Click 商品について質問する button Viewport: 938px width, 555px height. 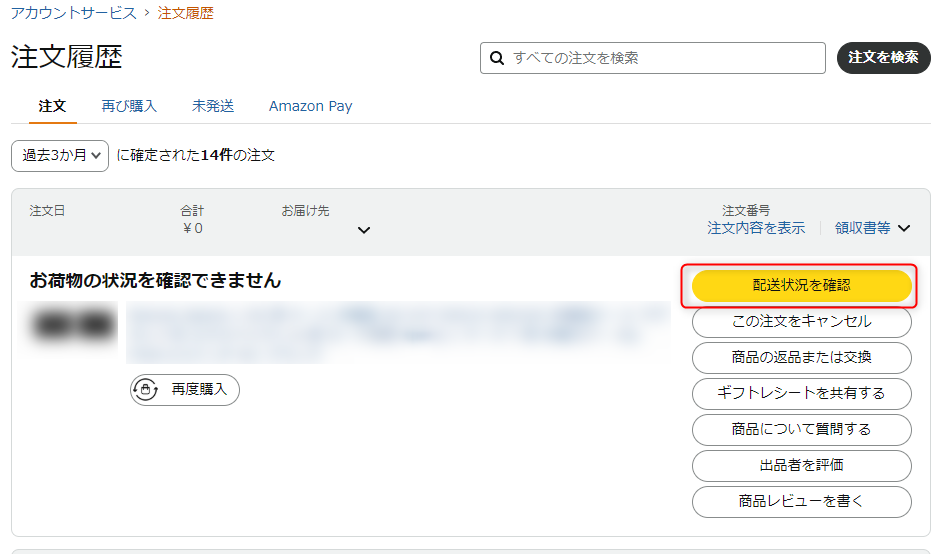click(x=802, y=429)
